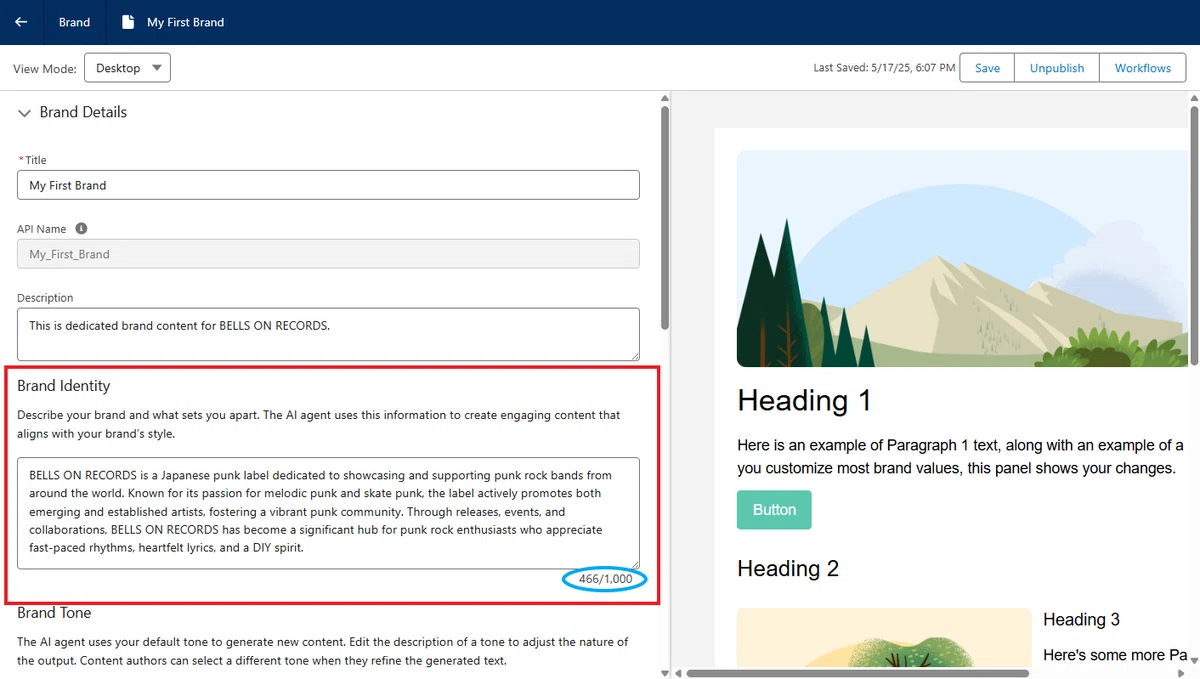Click the Heading 2 preview text
Image resolution: width=1200 pixels, height=679 pixels.
788,569
